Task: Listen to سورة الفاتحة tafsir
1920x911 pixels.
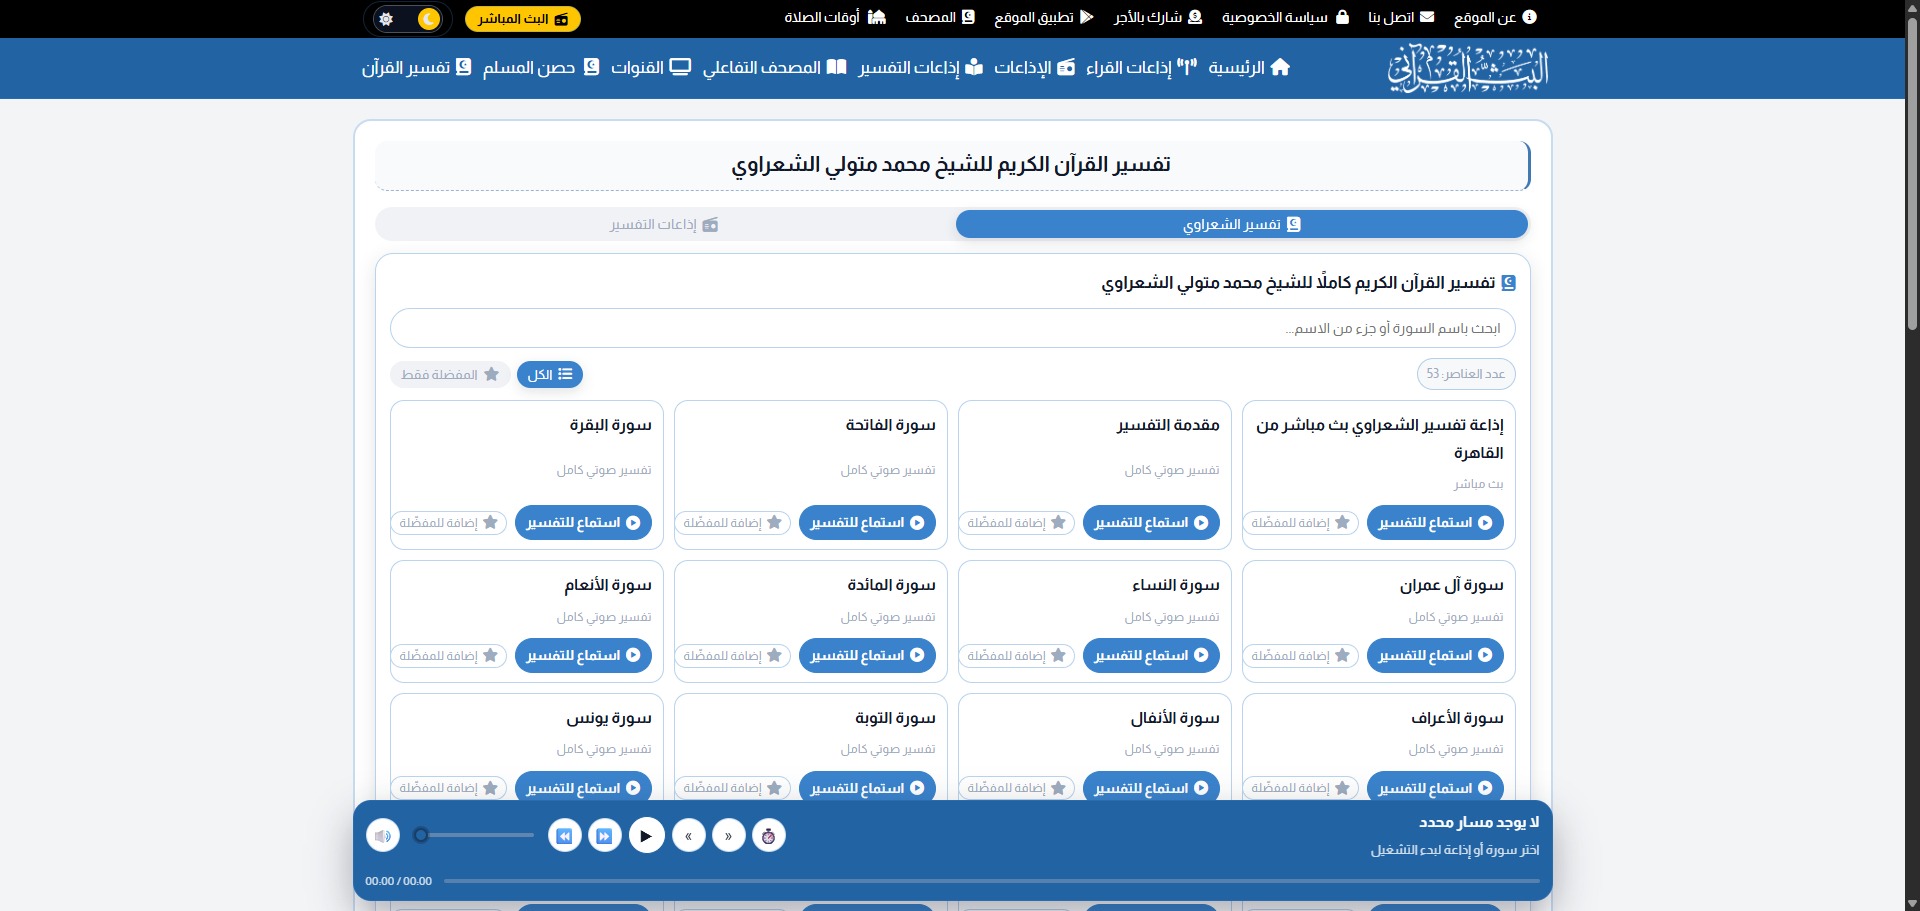Action: [867, 523]
